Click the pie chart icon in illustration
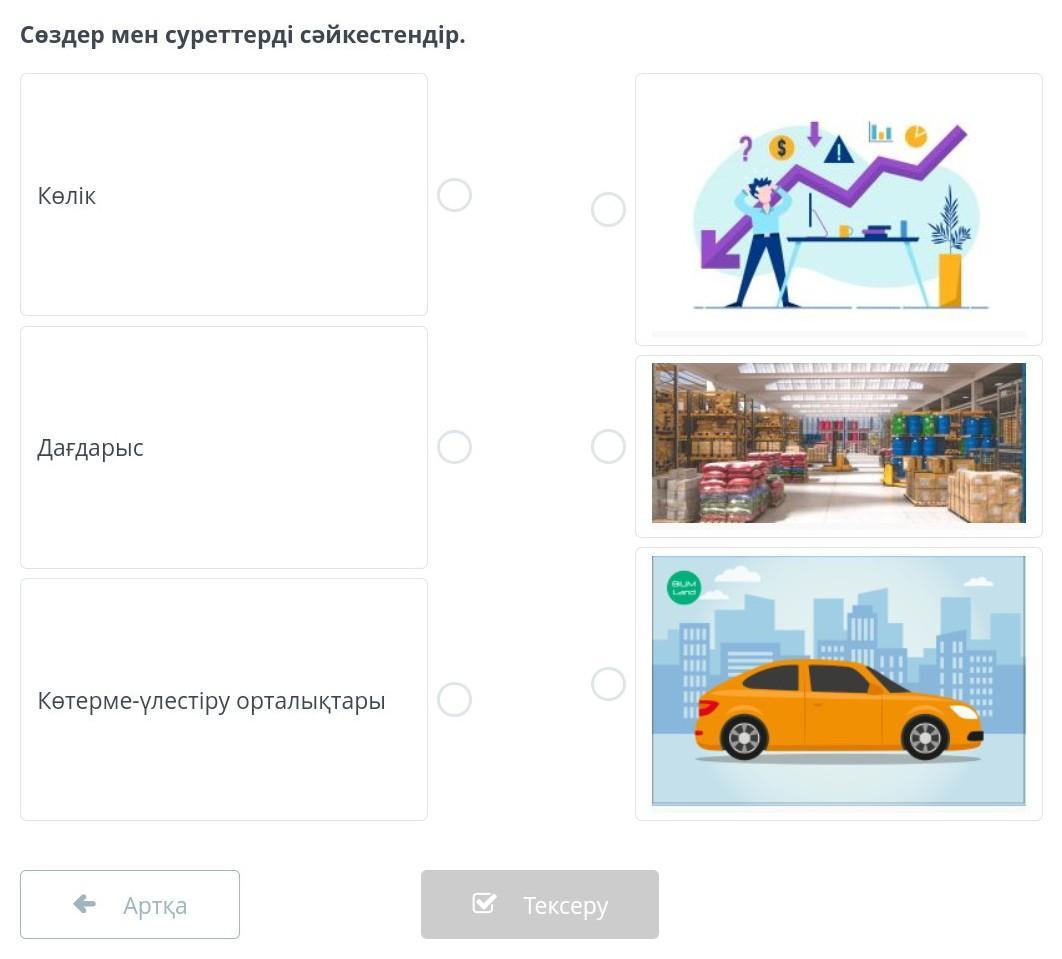Image resolution: width=1062 pixels, height=959 pixels. [916, 135]
